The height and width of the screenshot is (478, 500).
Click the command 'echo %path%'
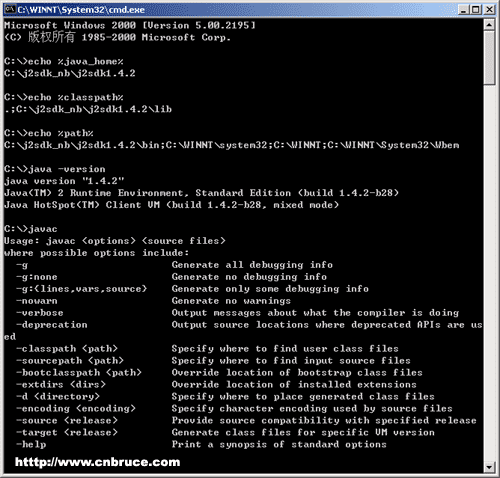(x=61, y=133)
